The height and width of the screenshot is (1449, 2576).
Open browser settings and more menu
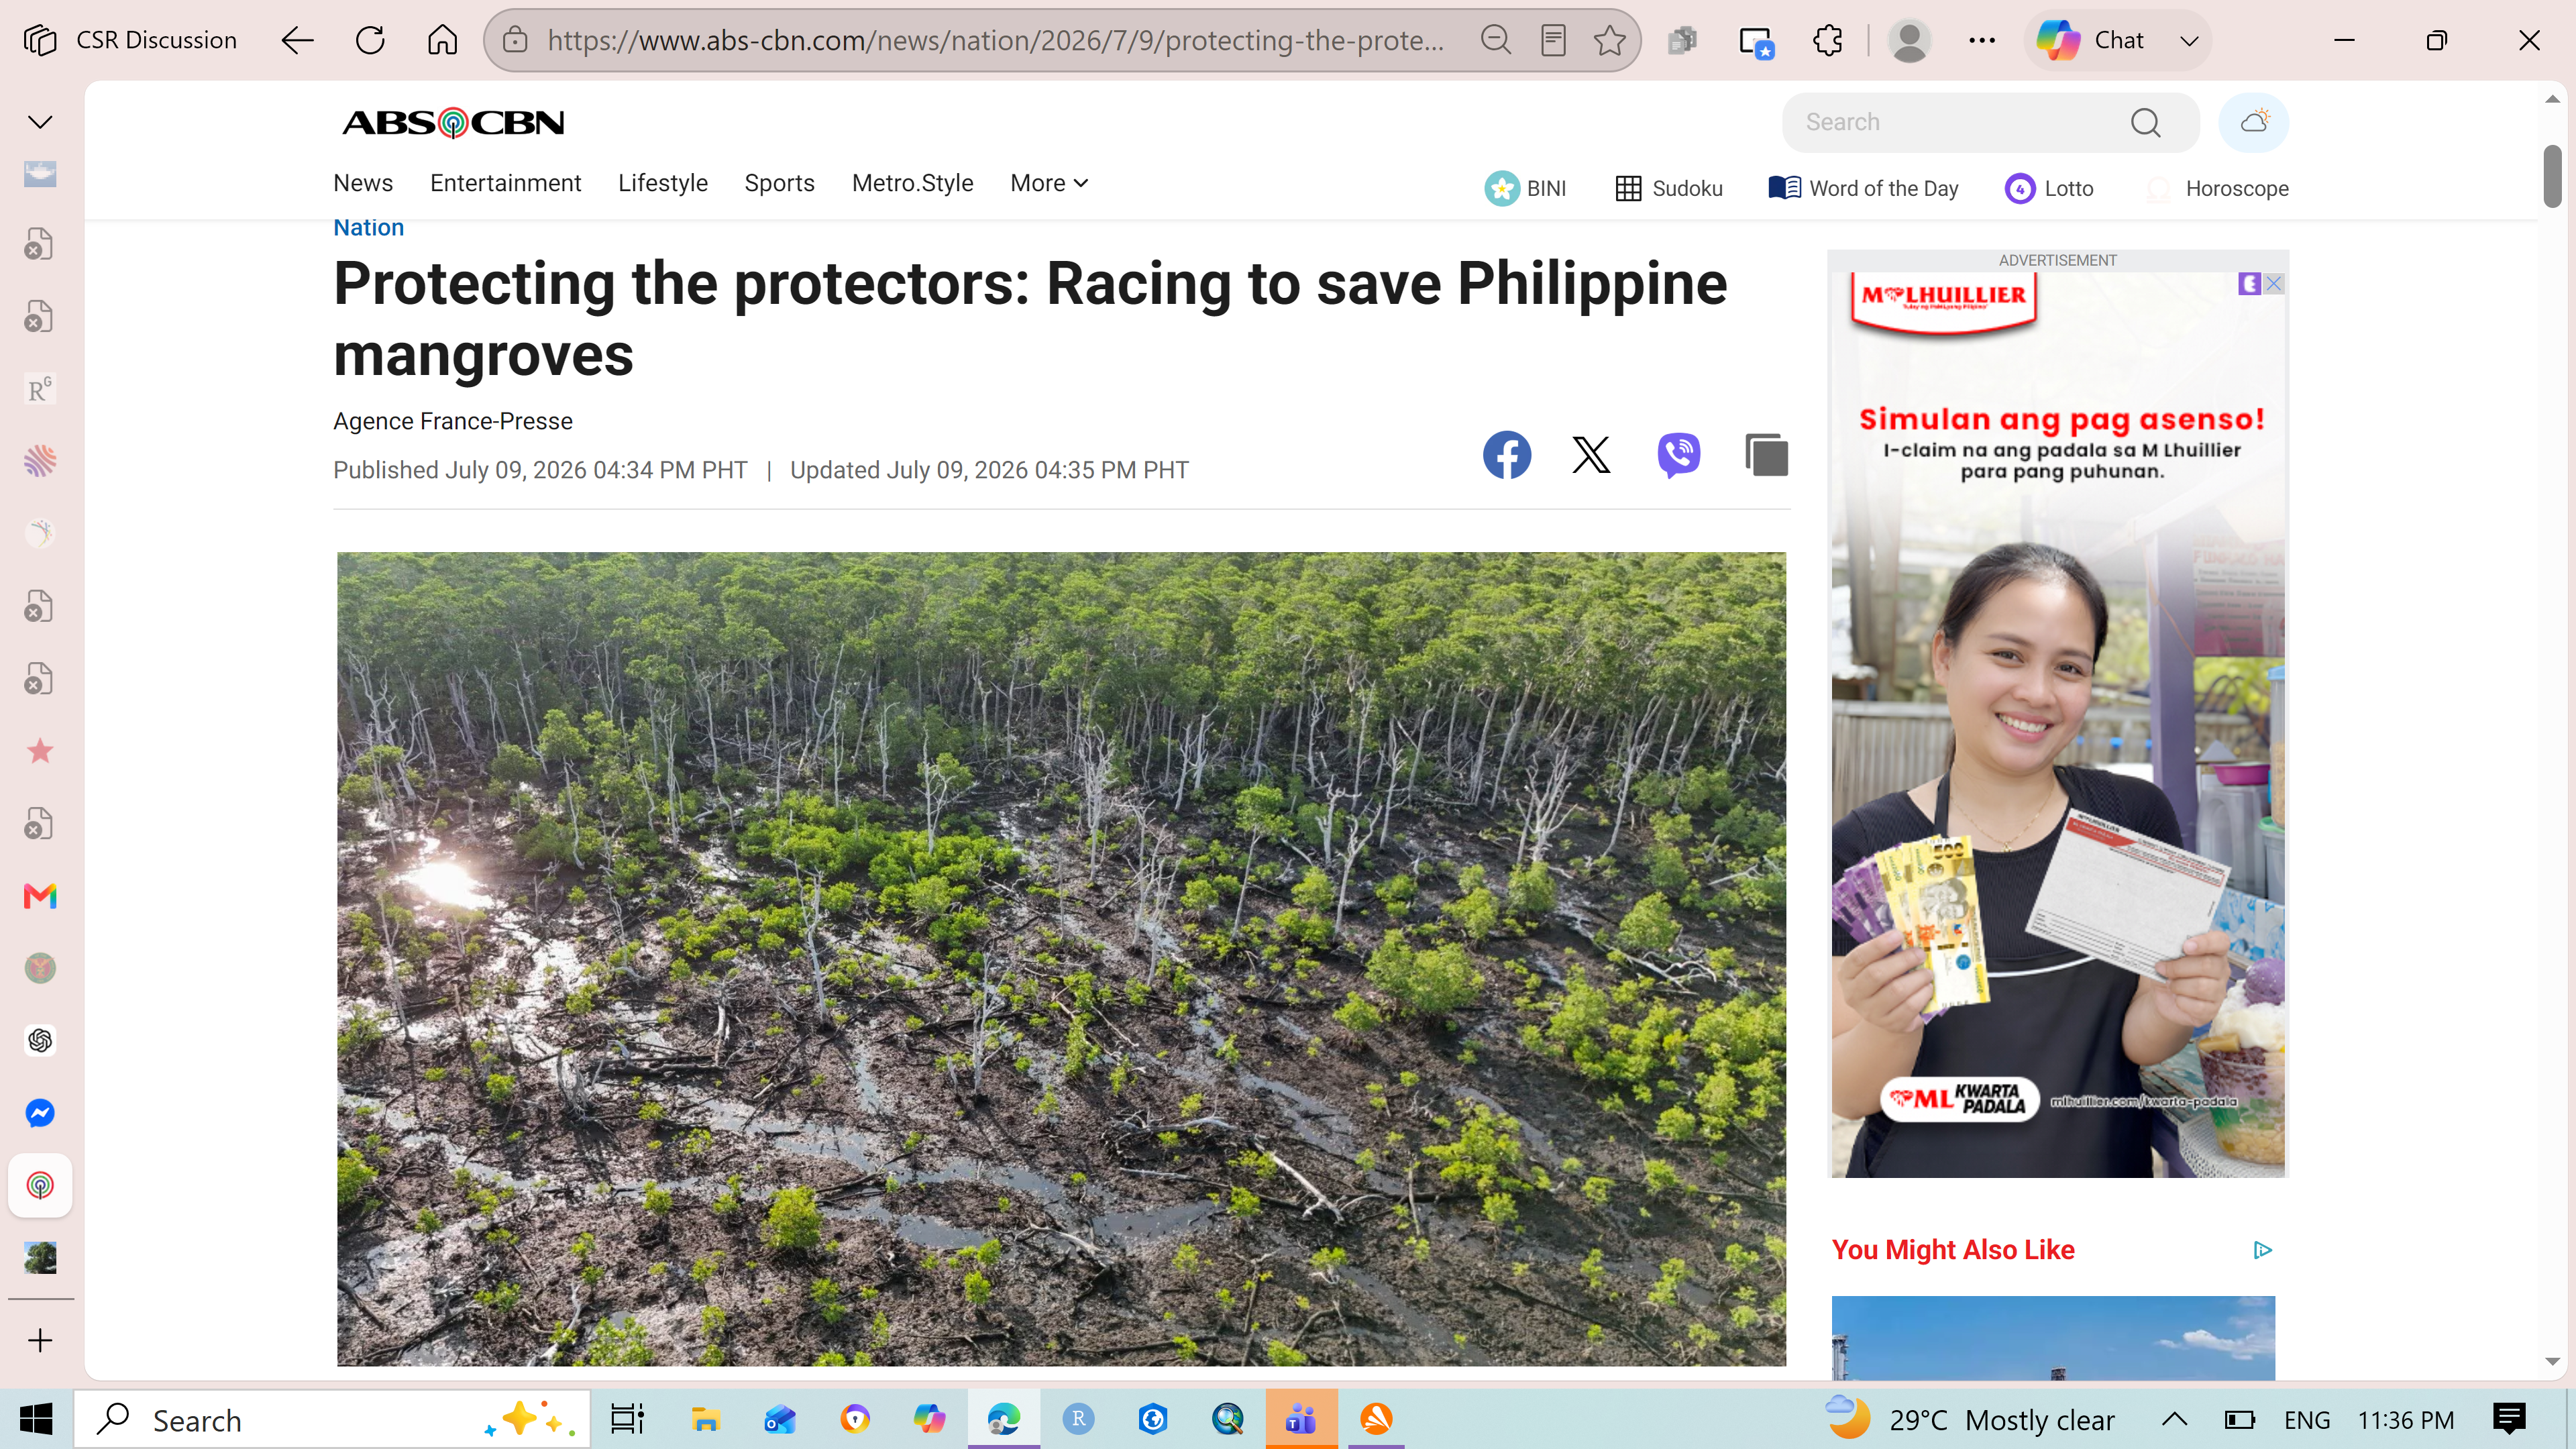click(x=1982, y=40)
